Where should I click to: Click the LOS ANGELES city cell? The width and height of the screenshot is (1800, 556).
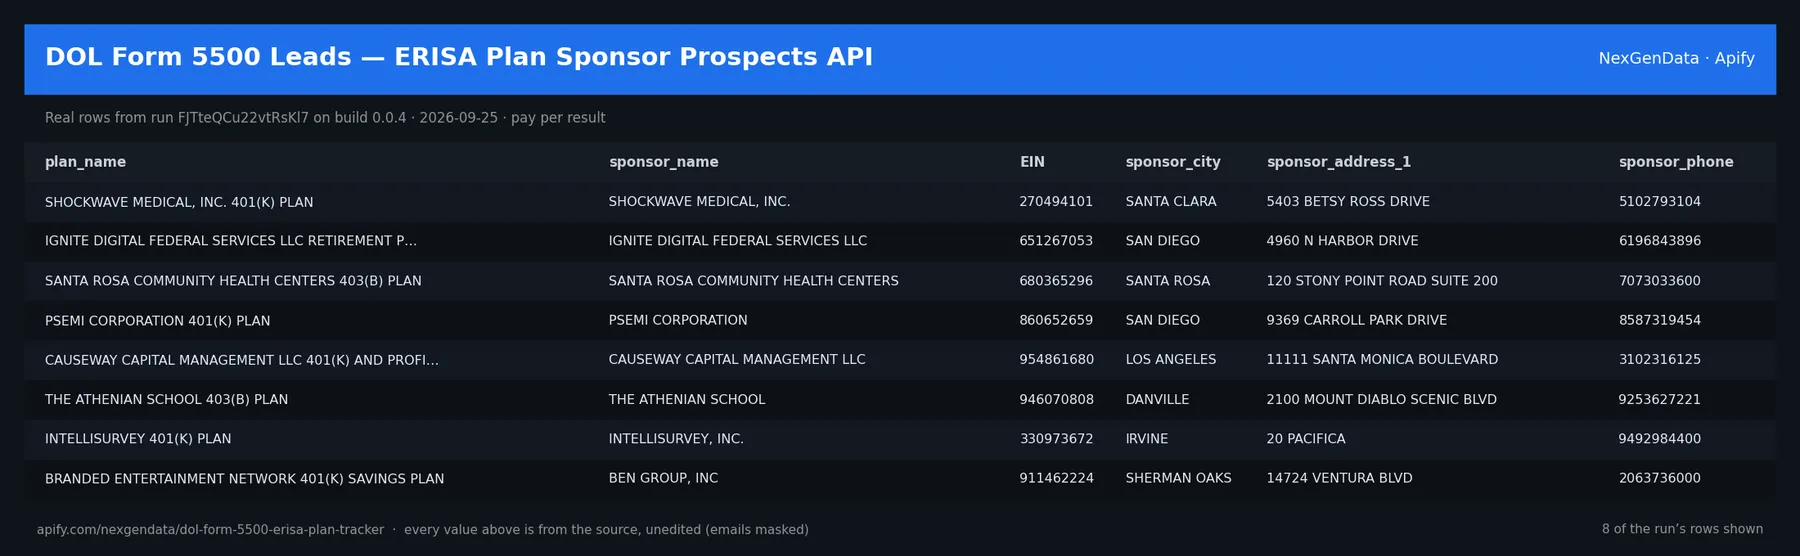1171,360
